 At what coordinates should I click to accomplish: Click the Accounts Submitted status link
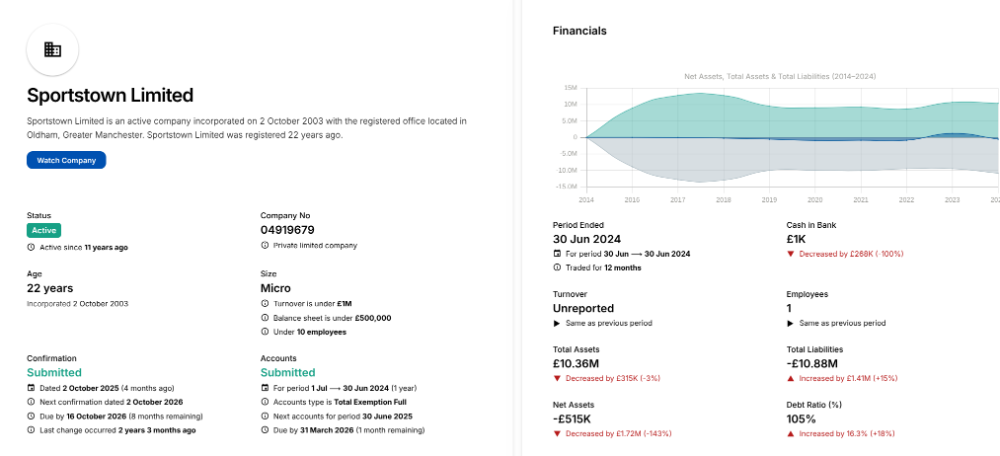coord(288,372)
